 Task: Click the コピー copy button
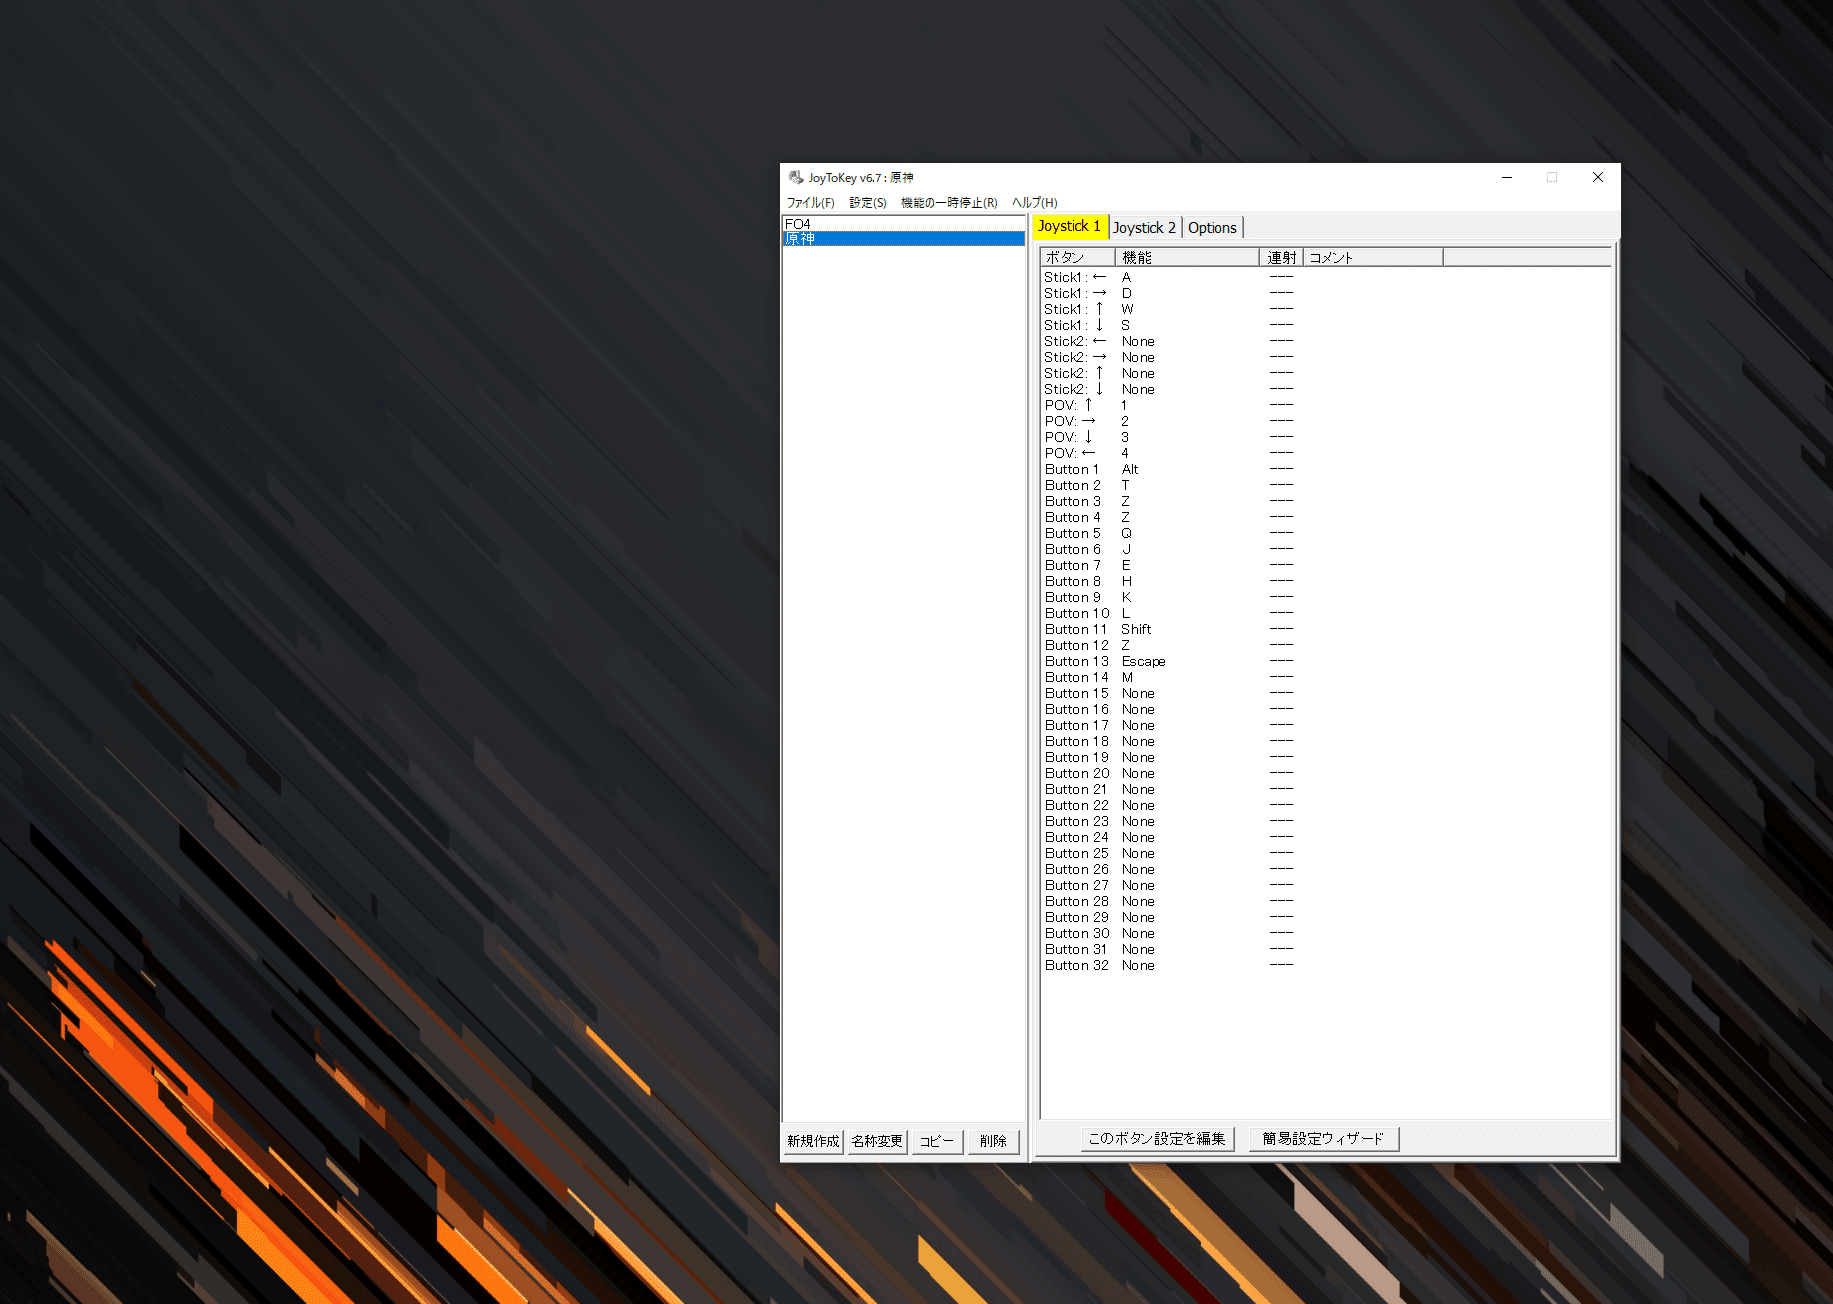(936, 1140)
